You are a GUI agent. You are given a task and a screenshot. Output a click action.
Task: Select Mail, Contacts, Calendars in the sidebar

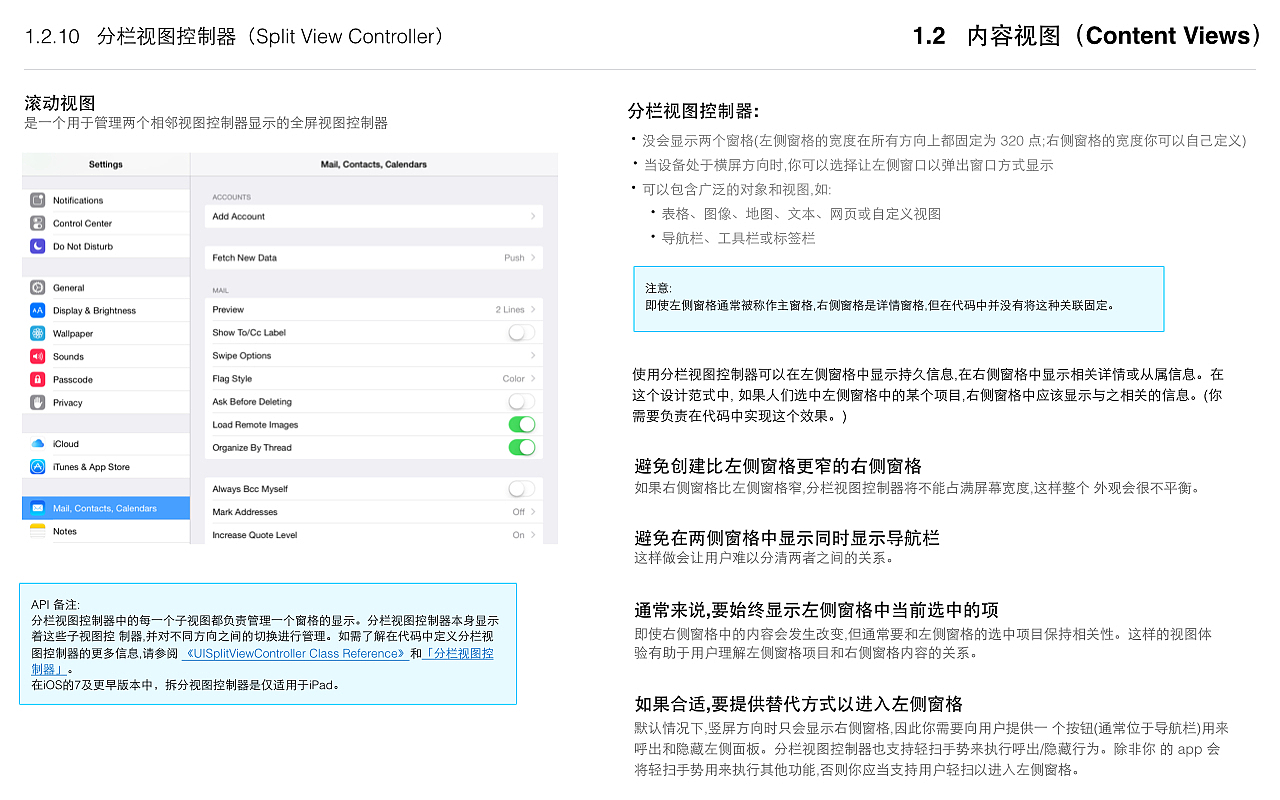105,507
